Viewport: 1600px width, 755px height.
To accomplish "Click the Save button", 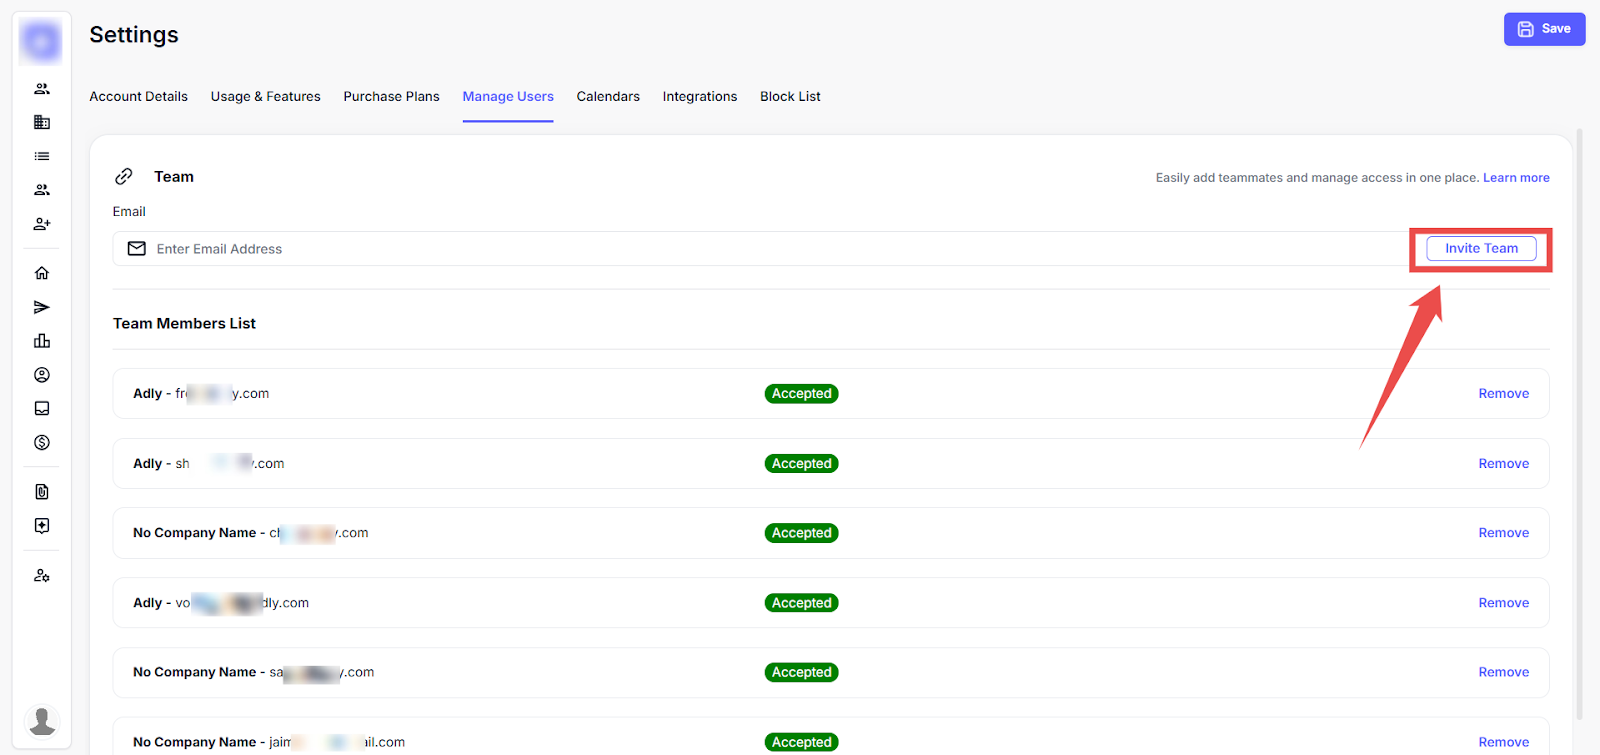I will (x=1544, y=29).
